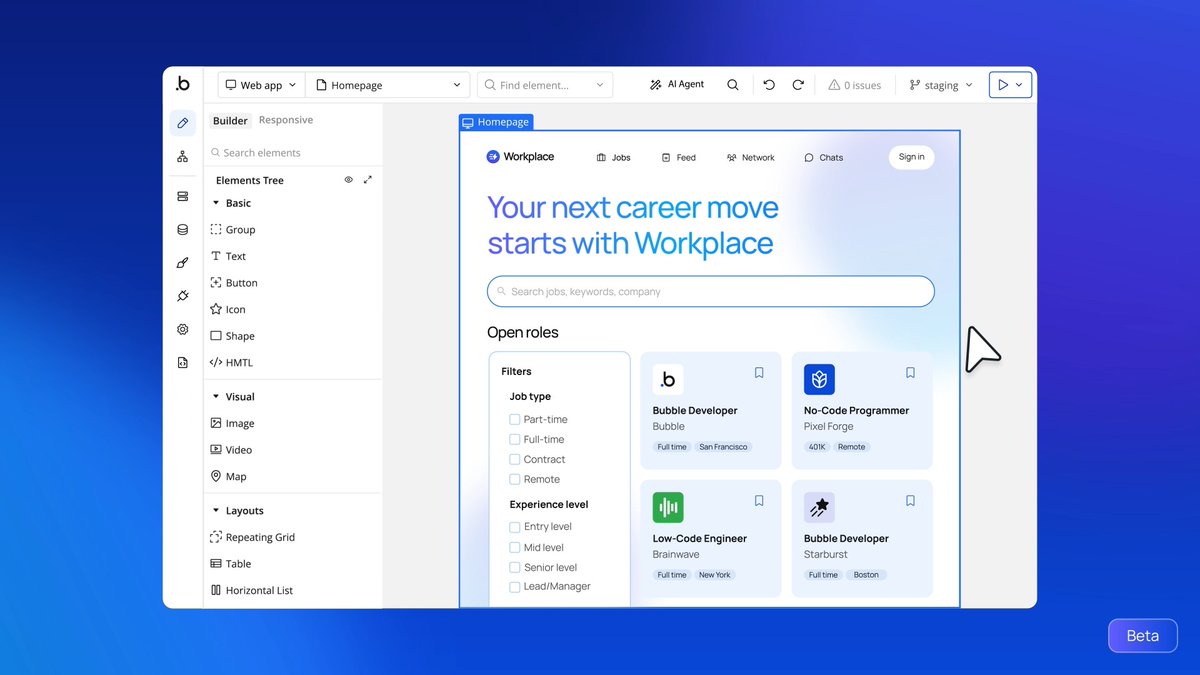The height and width of the screenshot is (675, 1200).
Task: Check the Remote job type filter
Action: click(x=515, y=480)
